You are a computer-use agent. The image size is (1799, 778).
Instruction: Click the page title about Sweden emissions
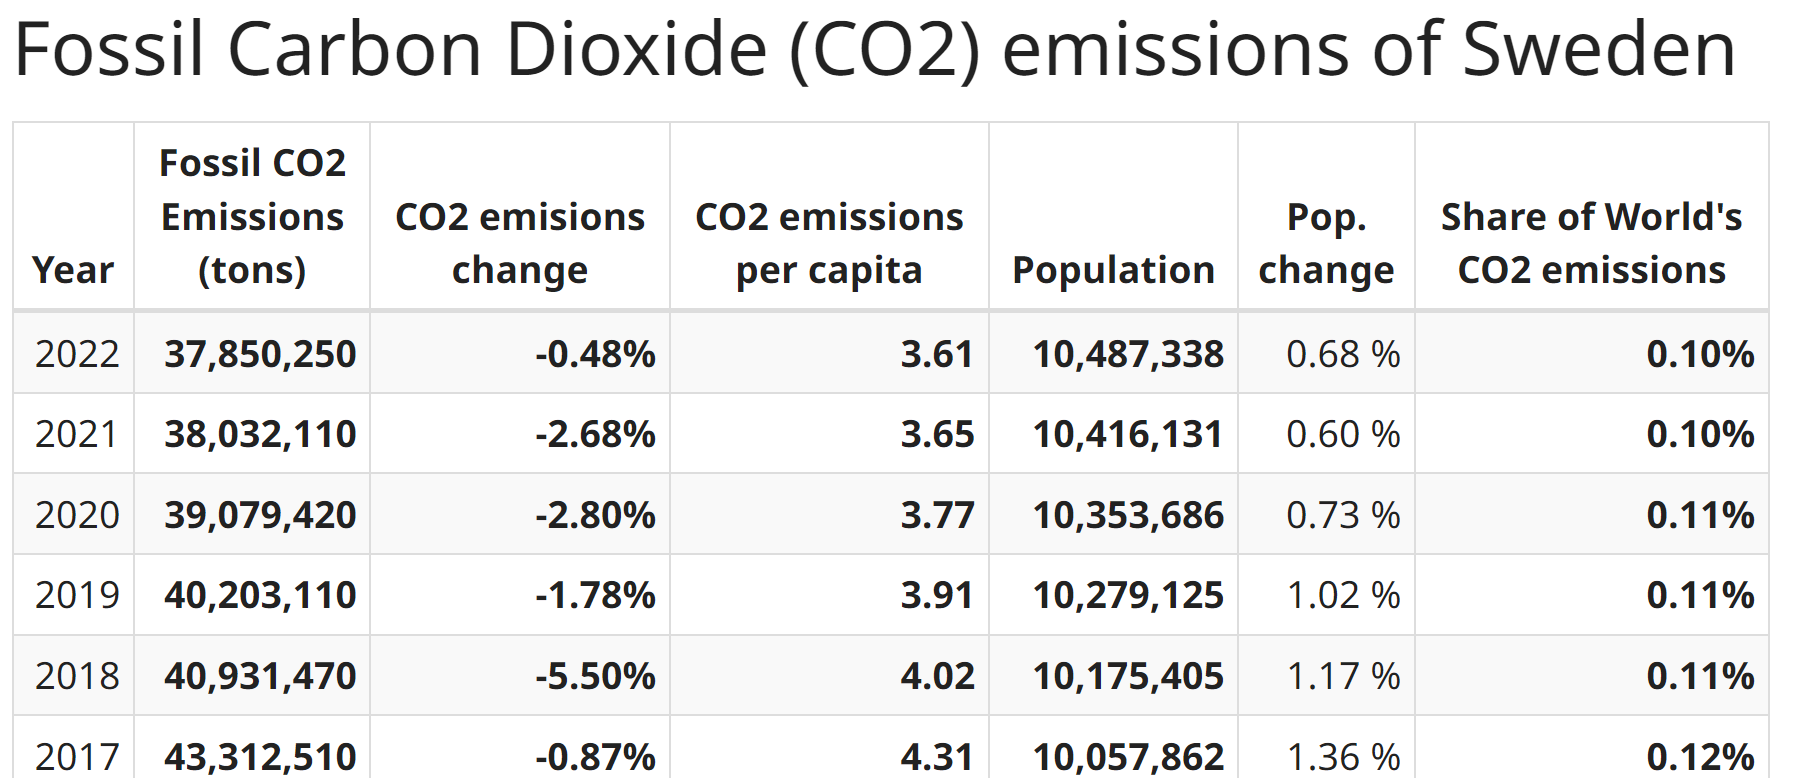[875, 48]
